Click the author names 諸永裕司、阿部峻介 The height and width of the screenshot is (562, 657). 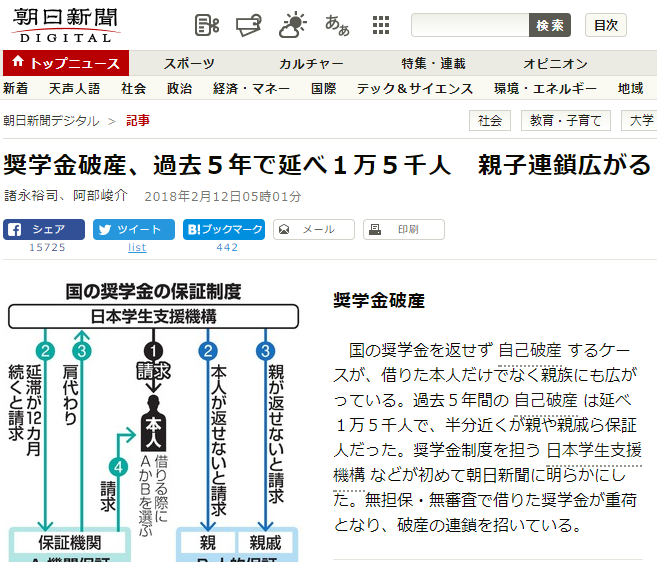[66, 196]
